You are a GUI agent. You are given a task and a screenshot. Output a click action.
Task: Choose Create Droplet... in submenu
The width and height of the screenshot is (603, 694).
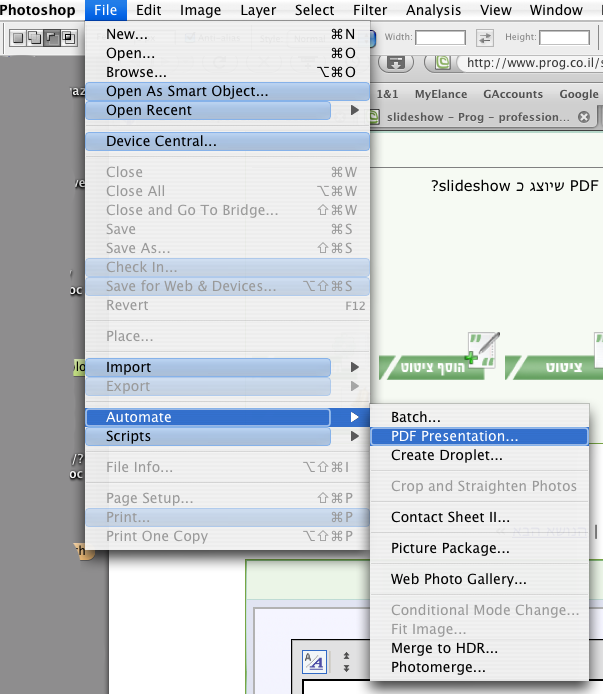click(479, 455)
